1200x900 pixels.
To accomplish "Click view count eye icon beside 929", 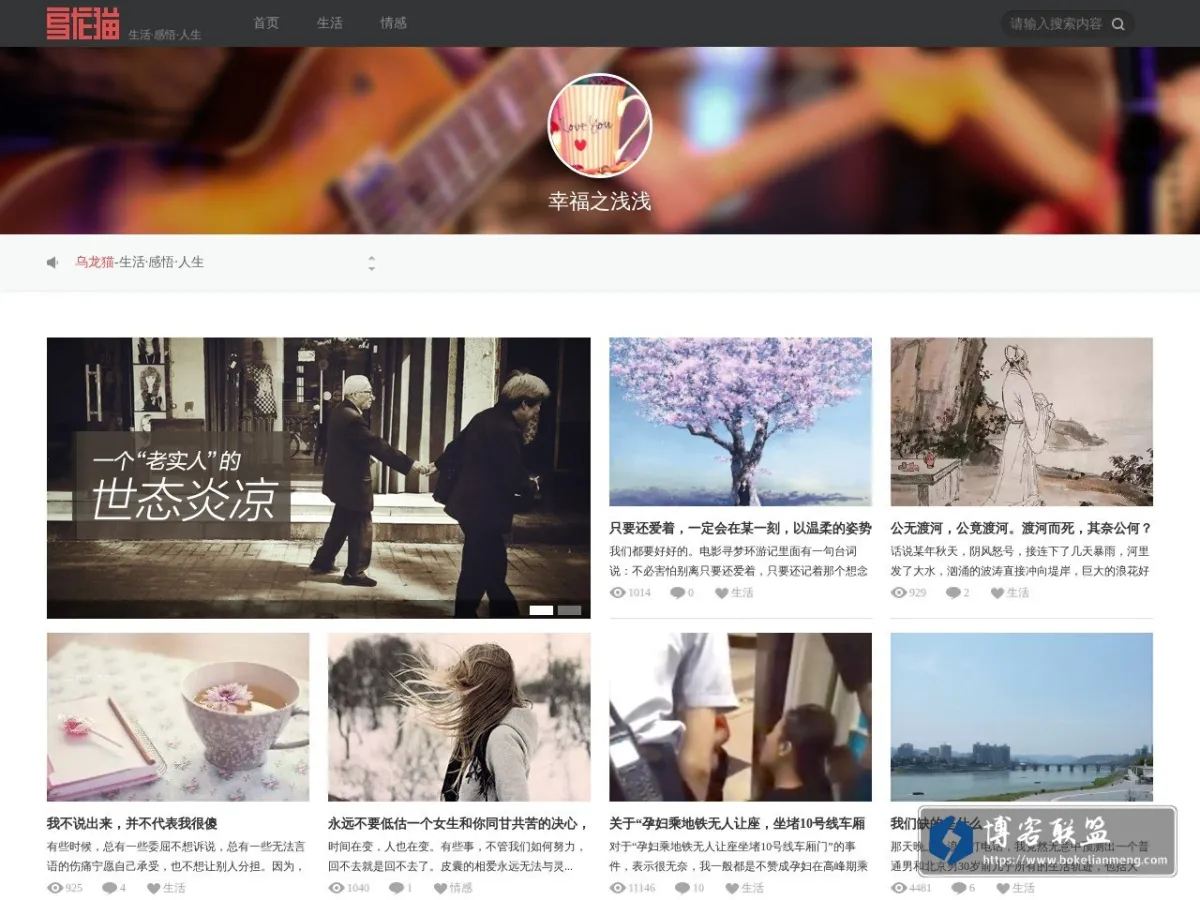I will (x=898, y=593).
